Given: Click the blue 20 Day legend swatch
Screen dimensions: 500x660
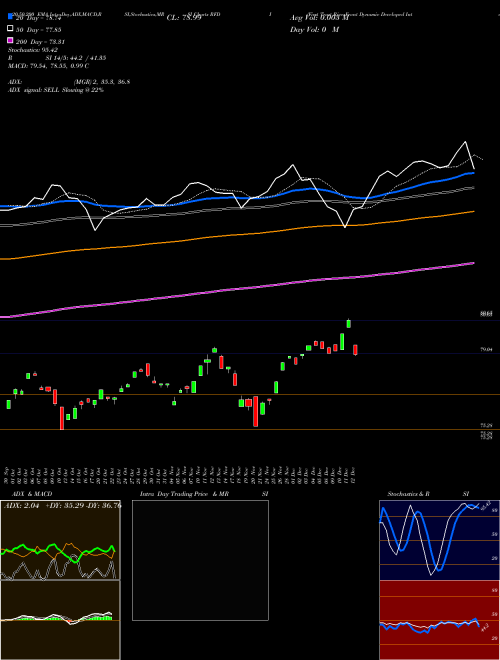Looking at the screenshot, I should point(10,16).
